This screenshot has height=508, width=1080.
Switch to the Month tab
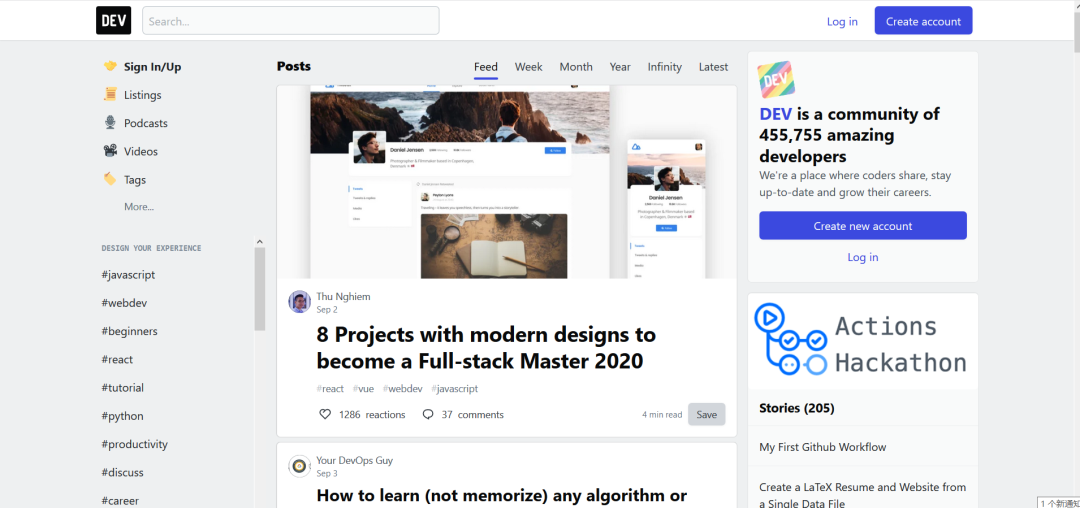coord(576,67)
